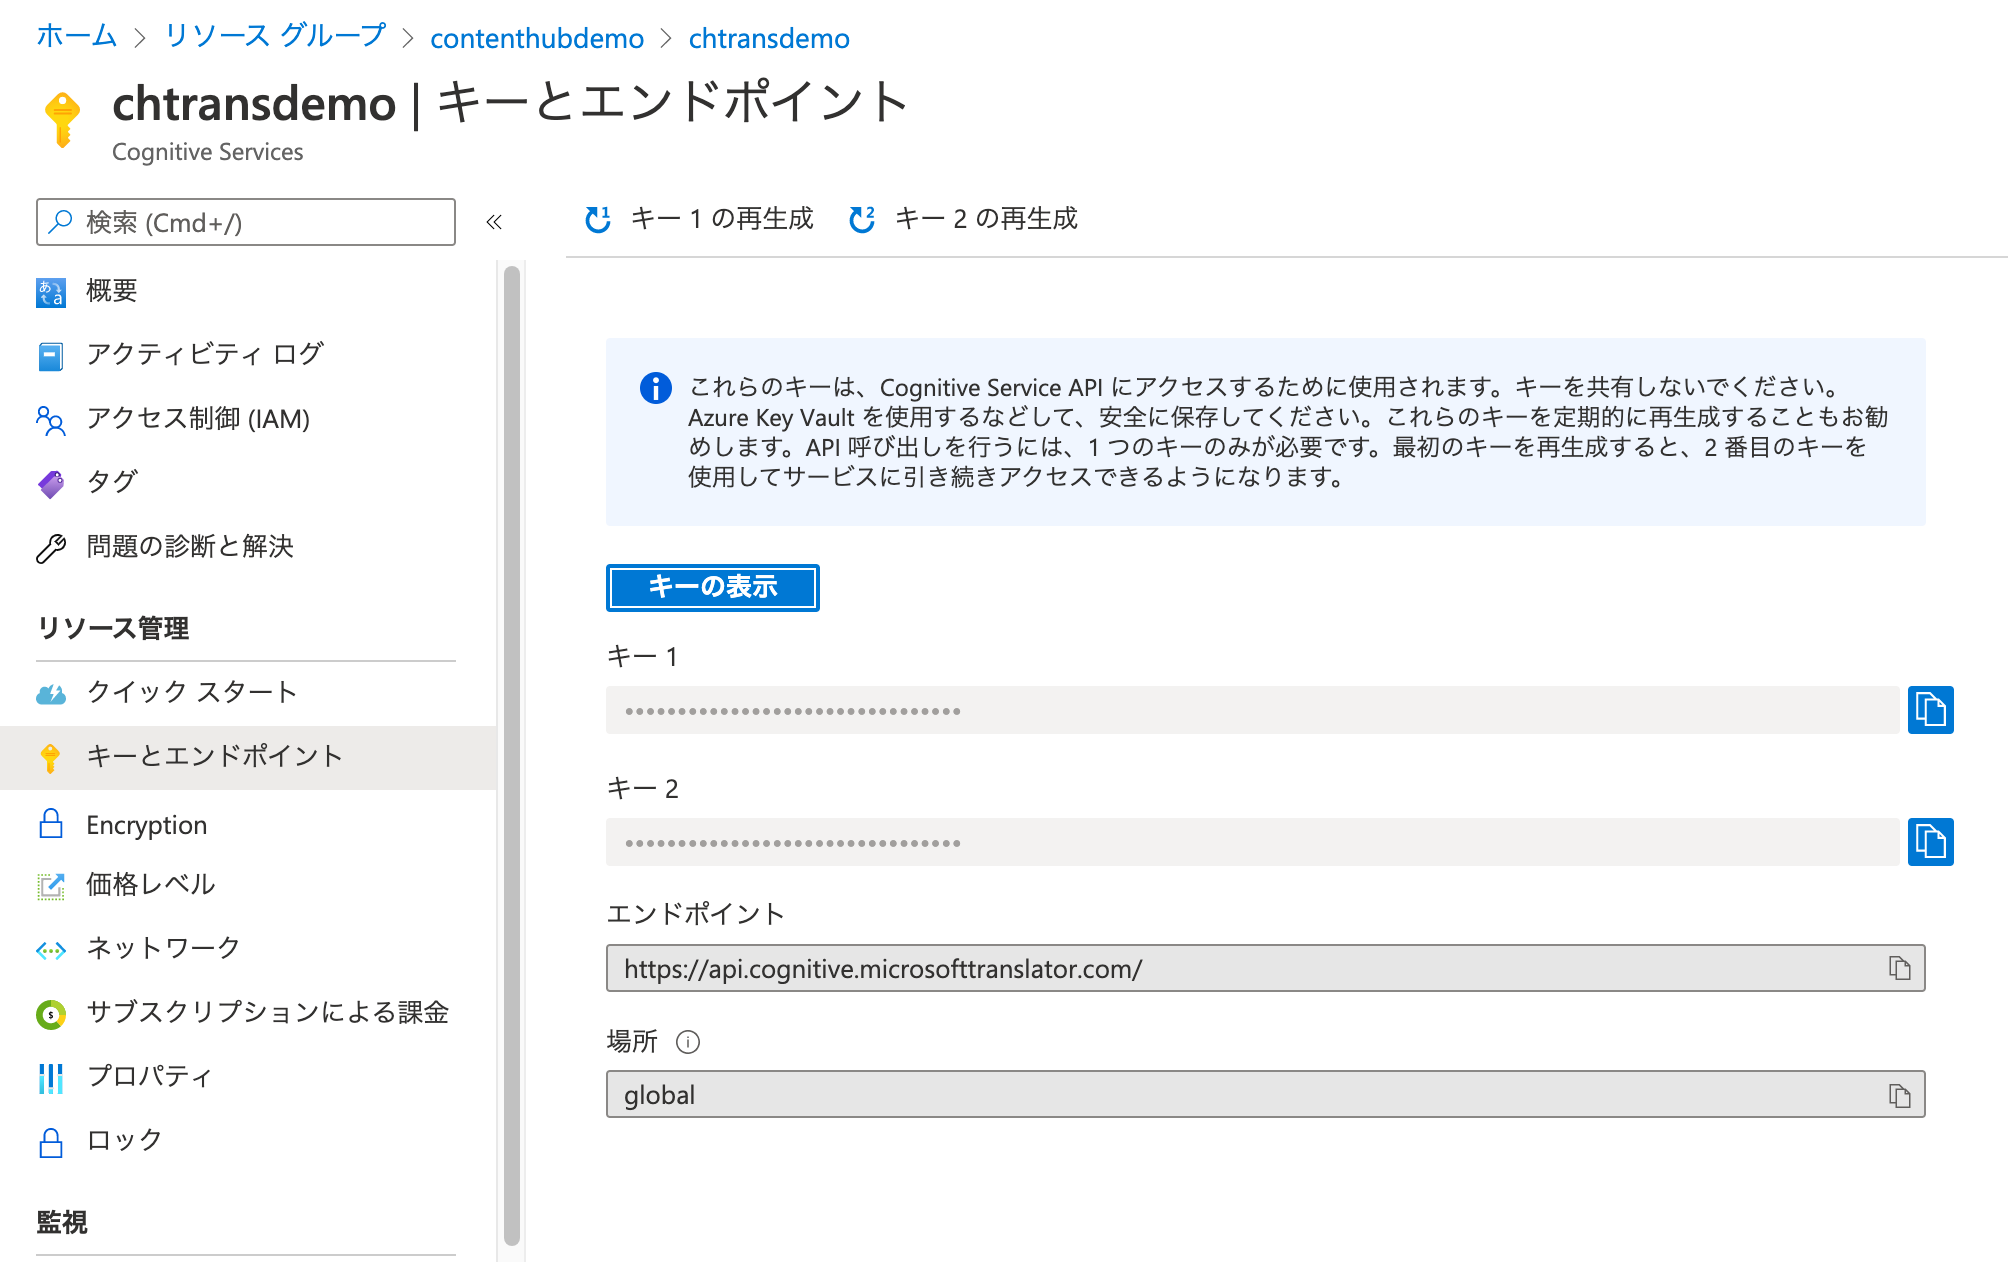Click the blue info icon in banner
This screenshot has height=1262, width=2008.
(x=656, y=388)
